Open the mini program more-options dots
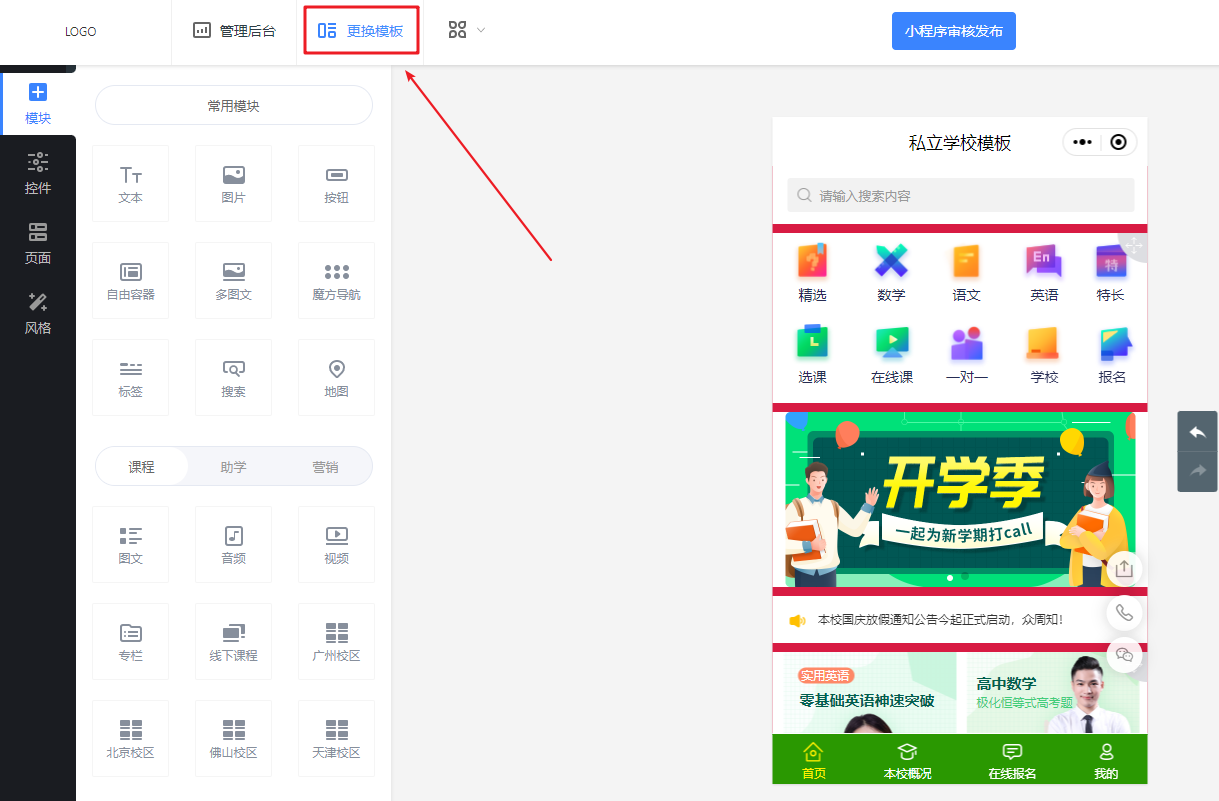1219x801 pixels. click(1082, 142)
